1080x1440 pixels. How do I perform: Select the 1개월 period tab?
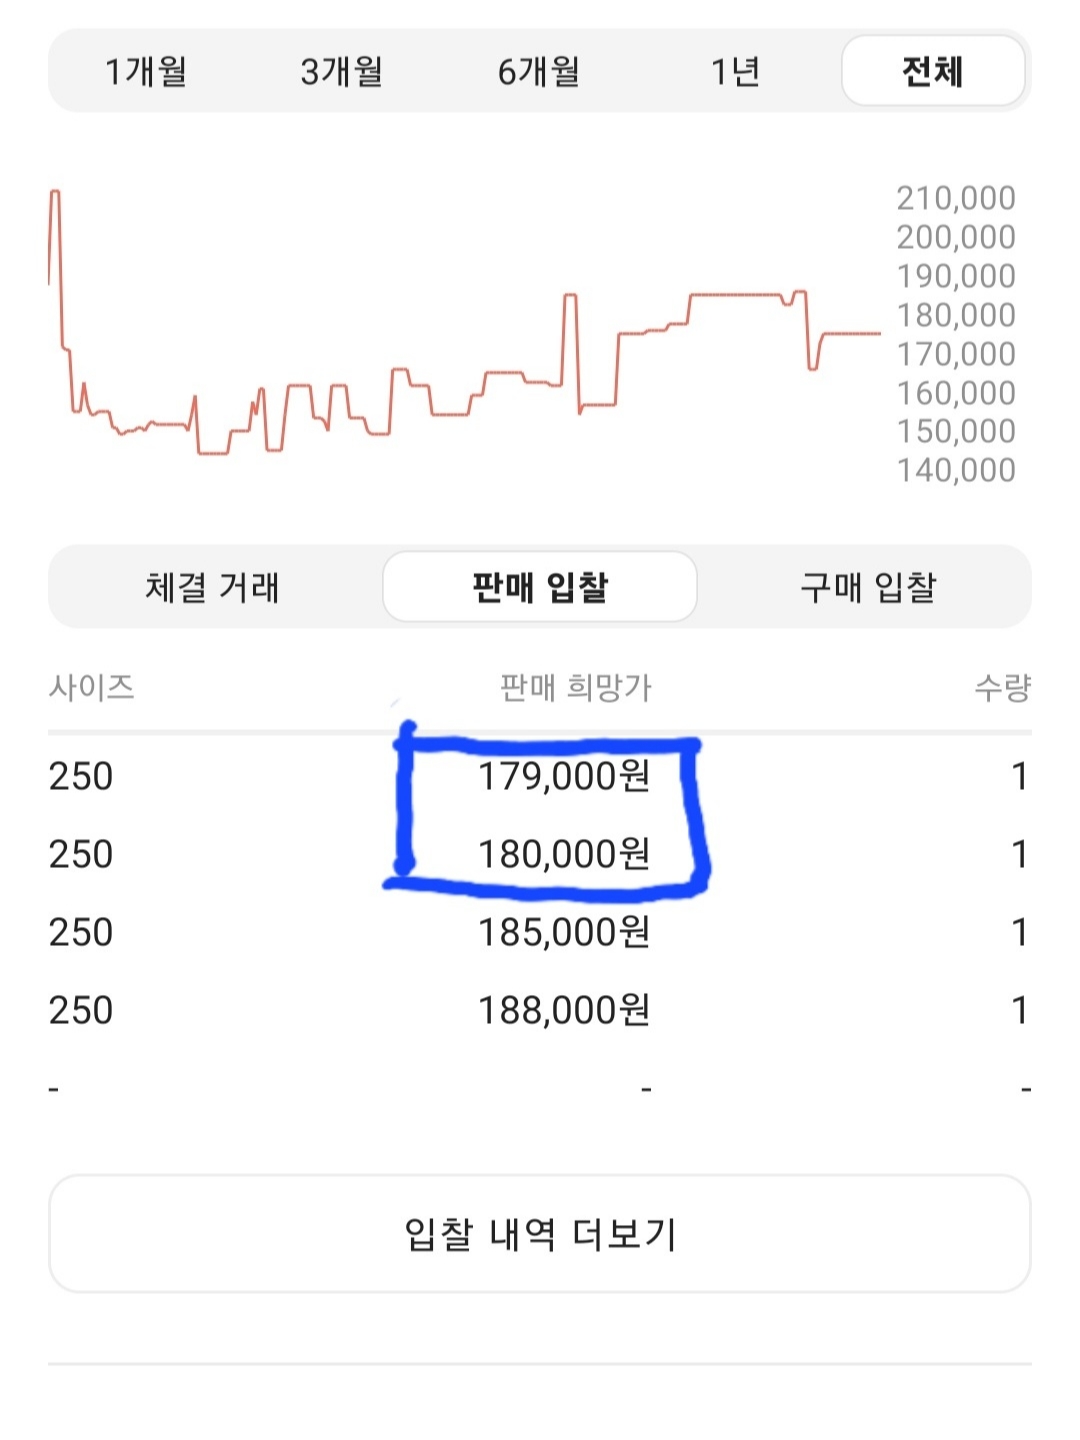146,71
